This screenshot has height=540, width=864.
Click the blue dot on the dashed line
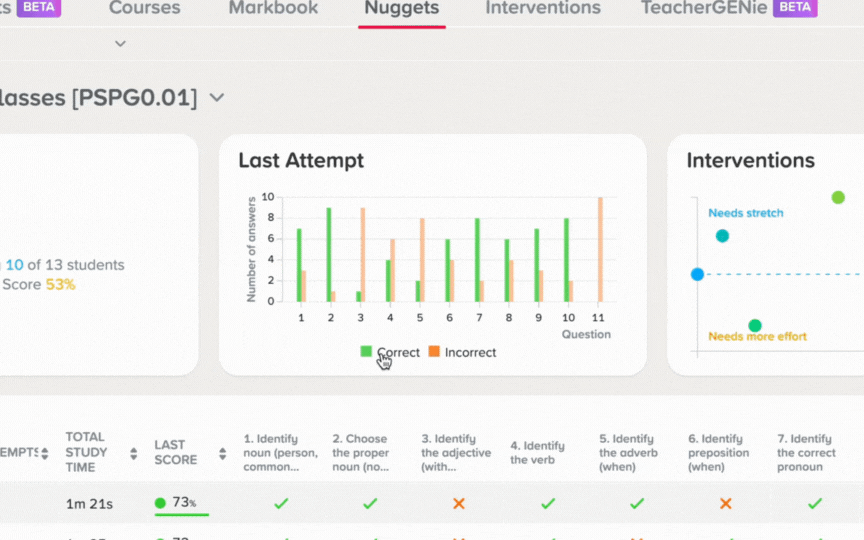click(698, 274)
